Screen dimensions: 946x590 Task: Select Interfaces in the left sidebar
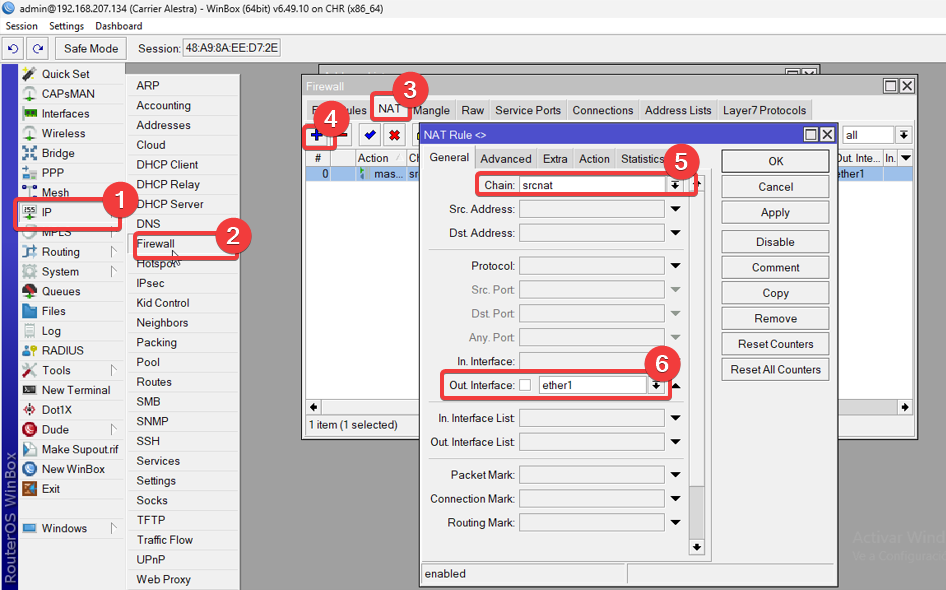pos(65,114)
